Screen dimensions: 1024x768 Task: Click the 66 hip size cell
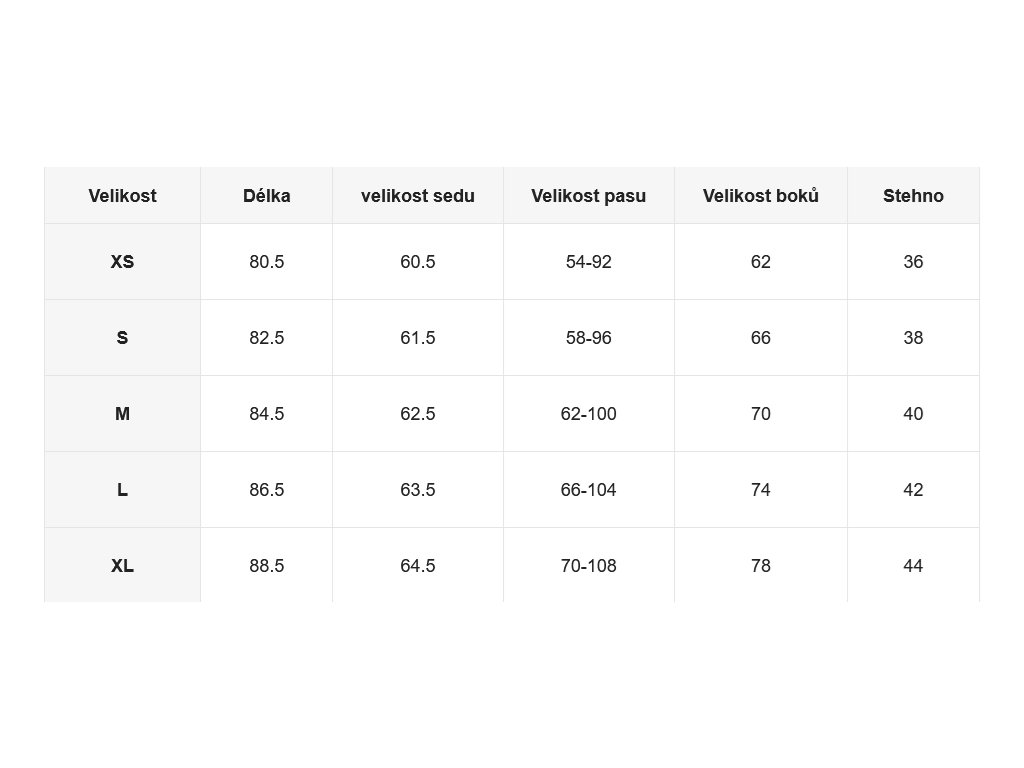tap(761, 338)
